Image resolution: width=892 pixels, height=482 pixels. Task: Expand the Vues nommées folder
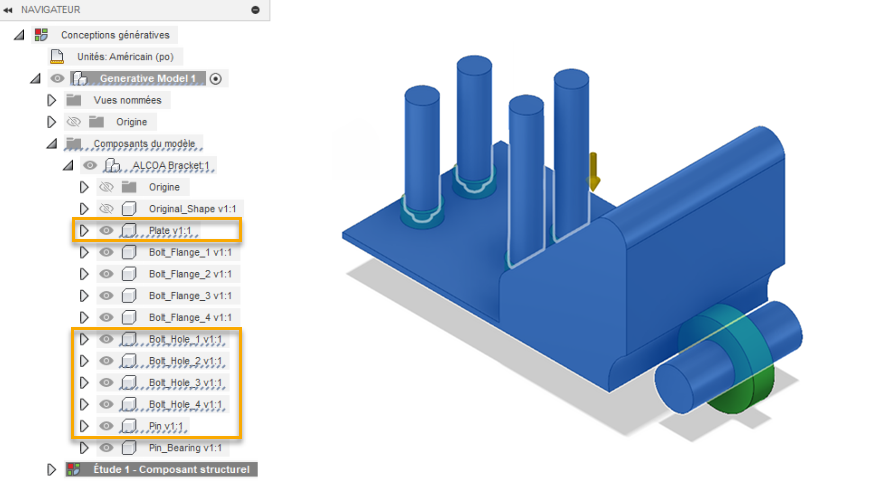(x=52, y=100)
